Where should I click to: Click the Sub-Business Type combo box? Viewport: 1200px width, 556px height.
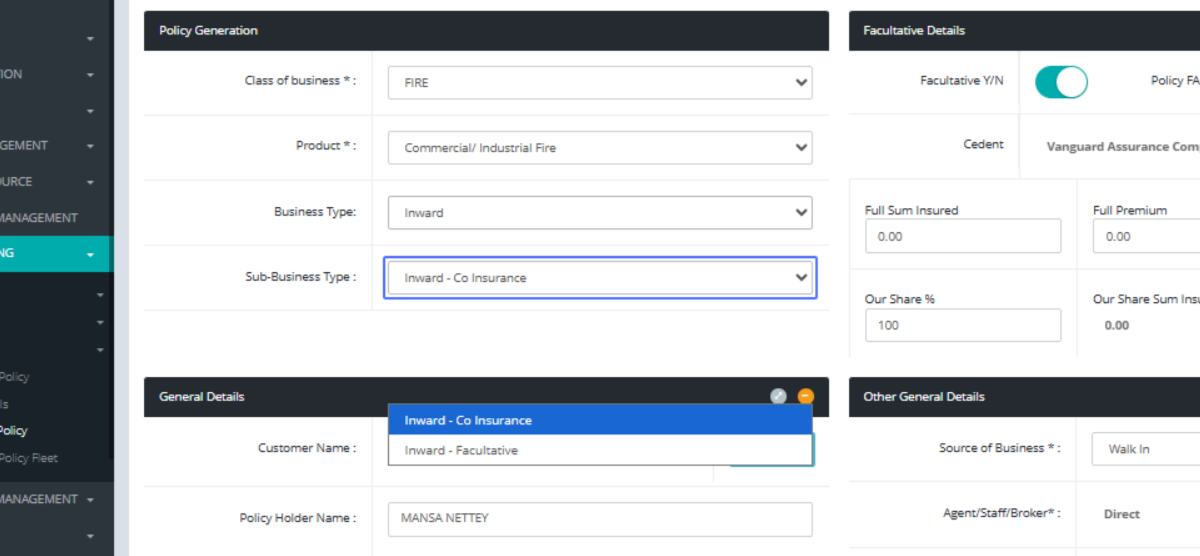(600, 278)
